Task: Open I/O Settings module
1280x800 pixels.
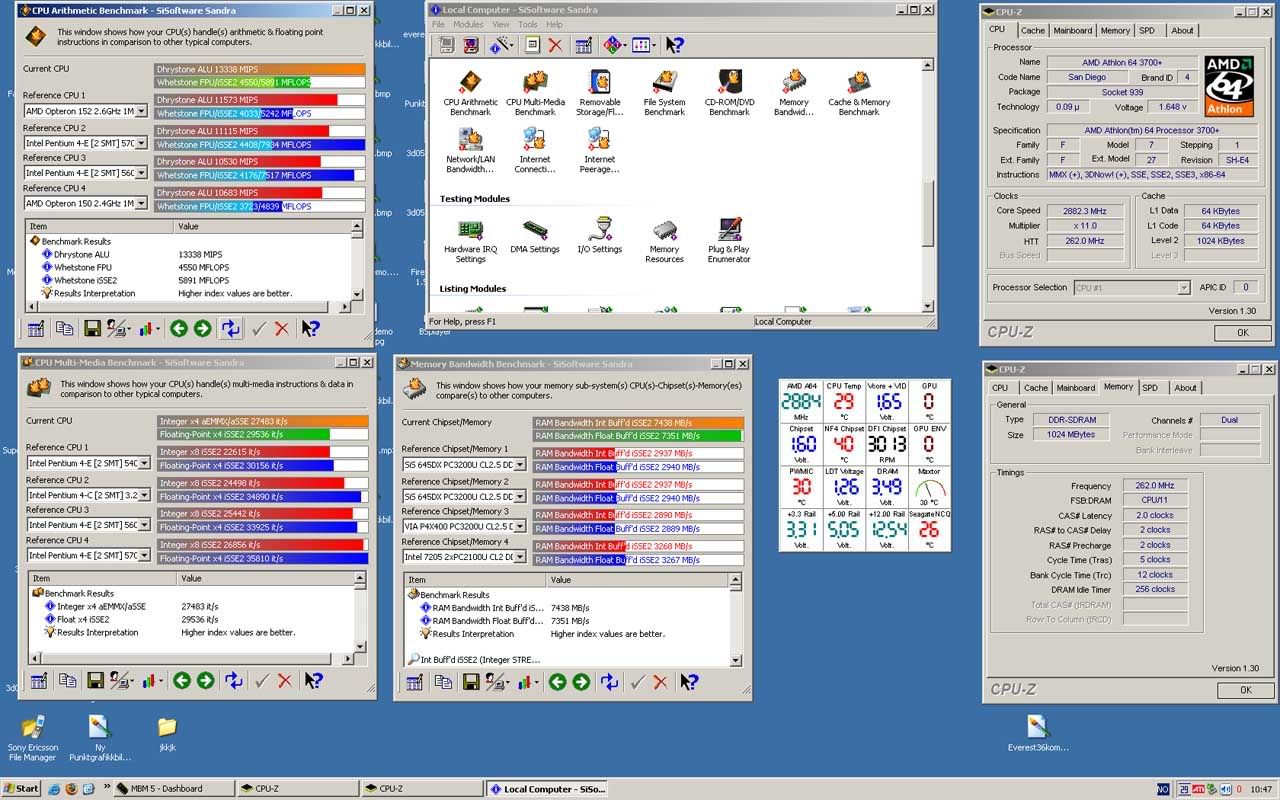Action: [x=599, y=237]
